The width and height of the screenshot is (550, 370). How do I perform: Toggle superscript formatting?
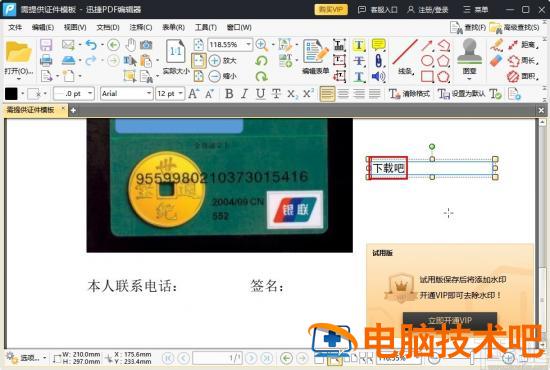(308, 94)
